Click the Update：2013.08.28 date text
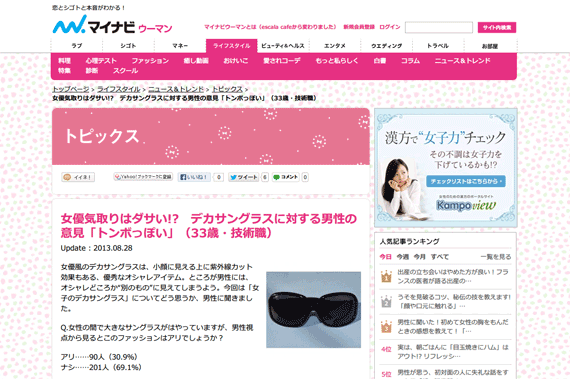Viewport: 570px width, 379px height. click(x=96, y=248)
